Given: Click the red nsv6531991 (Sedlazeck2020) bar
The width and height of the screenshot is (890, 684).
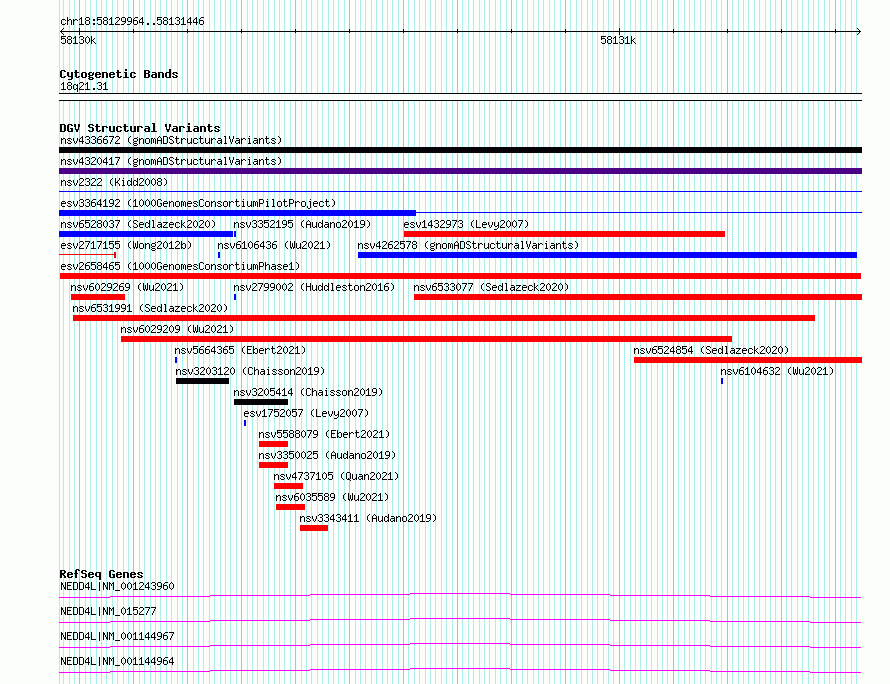Looking at the screenshot, I should tap(444, 318).
